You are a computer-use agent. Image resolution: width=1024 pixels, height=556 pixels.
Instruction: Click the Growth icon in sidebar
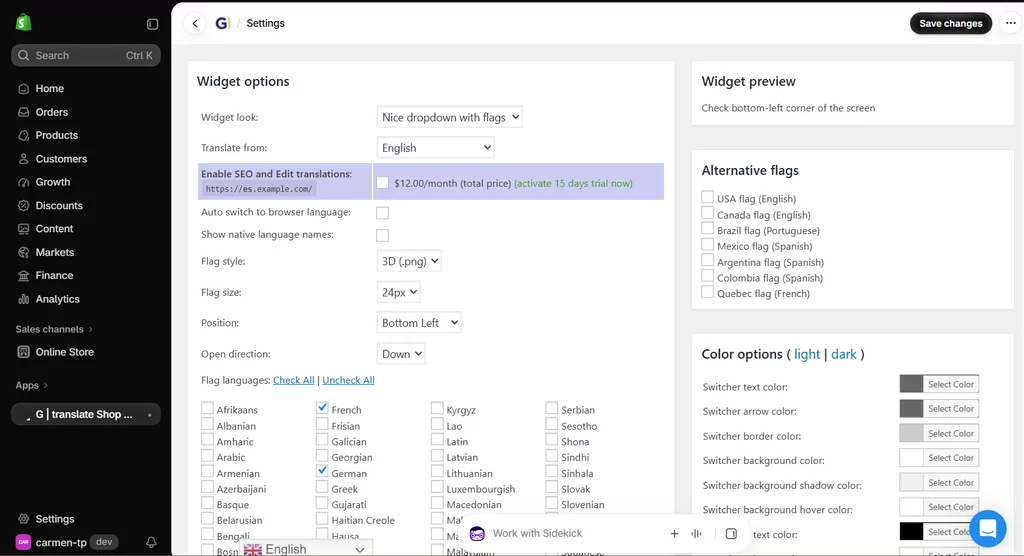24,182
